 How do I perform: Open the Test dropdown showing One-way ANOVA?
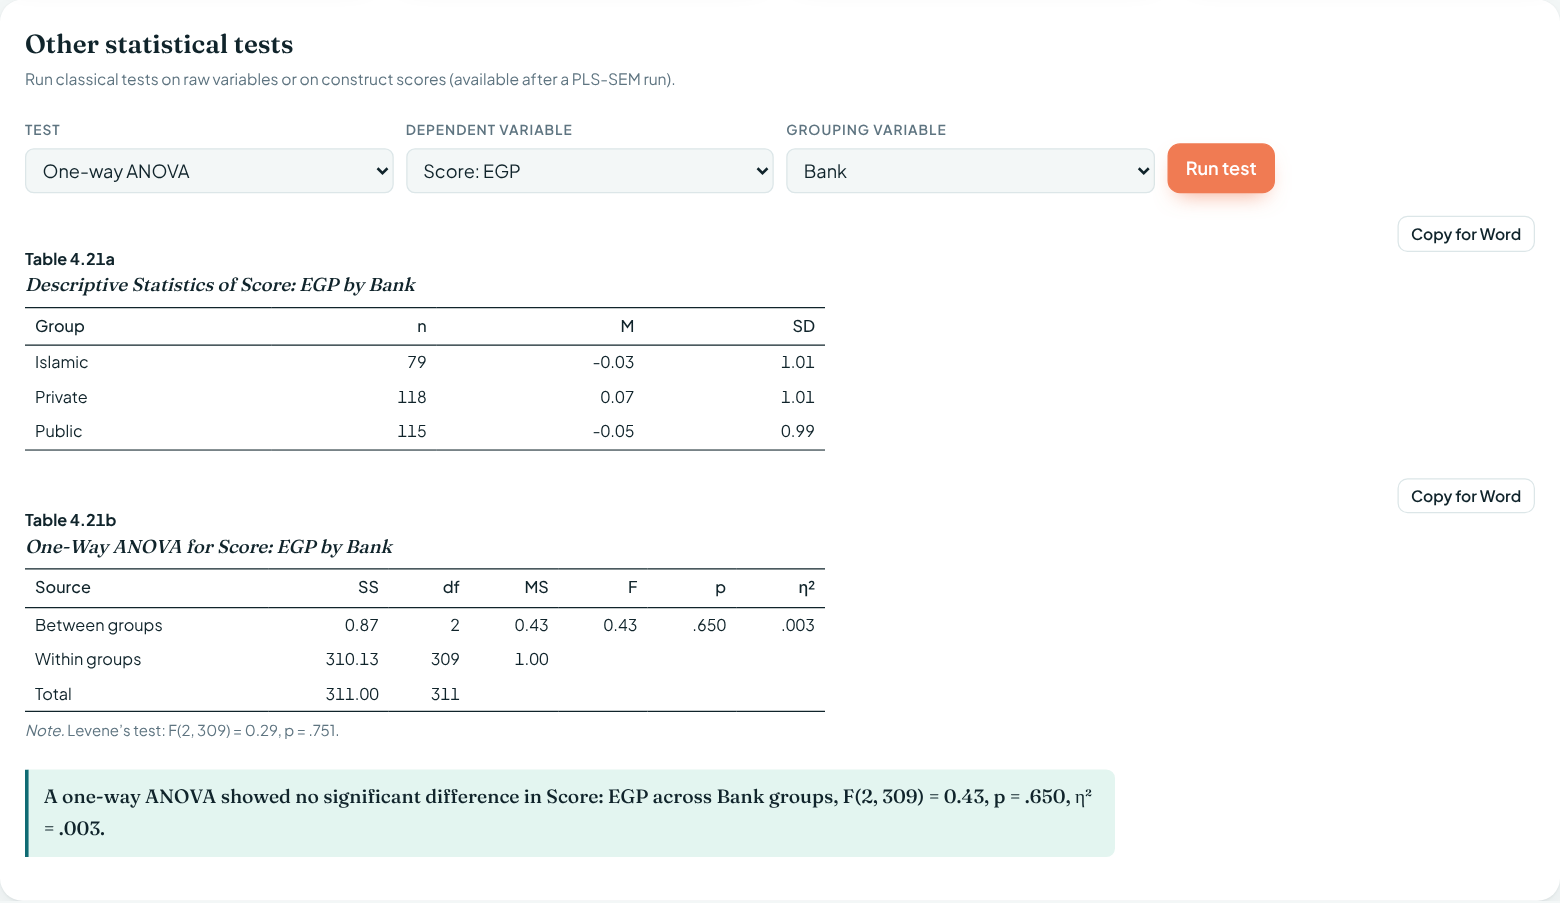(209, 171)
